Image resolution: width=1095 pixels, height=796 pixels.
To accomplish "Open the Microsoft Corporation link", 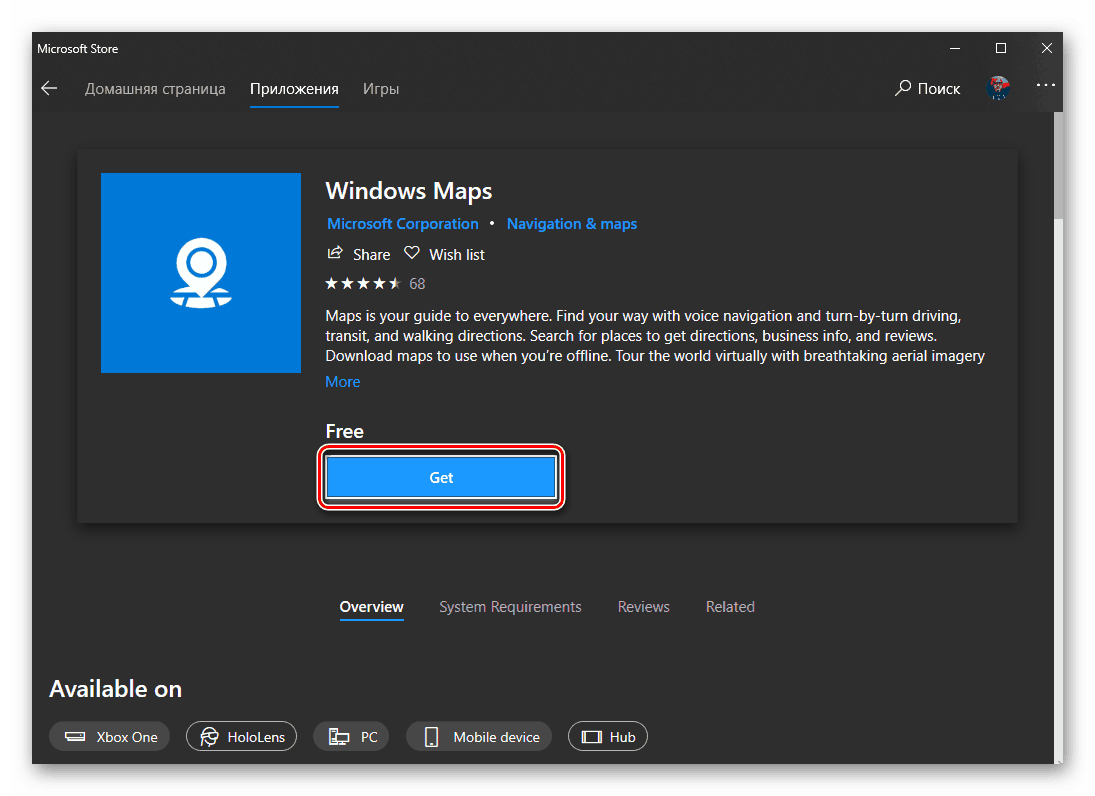I will click(x=402, y=223).
